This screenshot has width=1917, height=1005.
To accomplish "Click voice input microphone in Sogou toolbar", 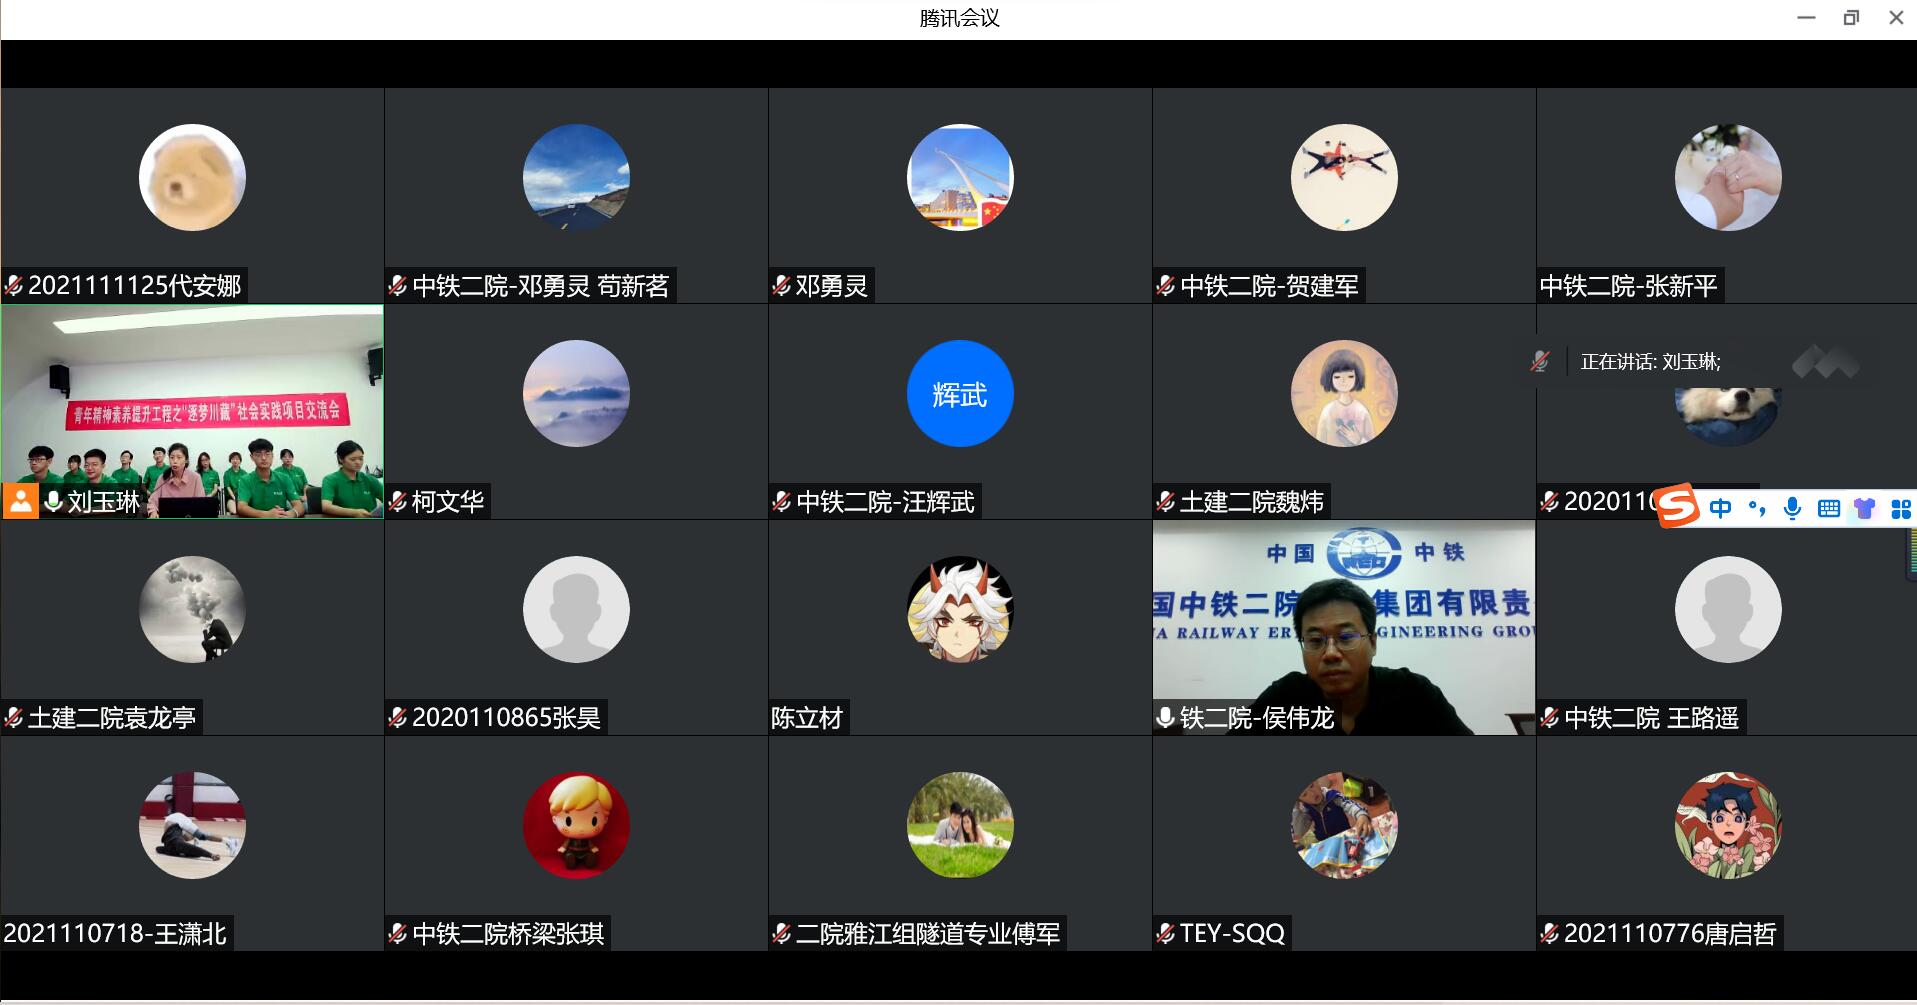I will point(1792,508).
